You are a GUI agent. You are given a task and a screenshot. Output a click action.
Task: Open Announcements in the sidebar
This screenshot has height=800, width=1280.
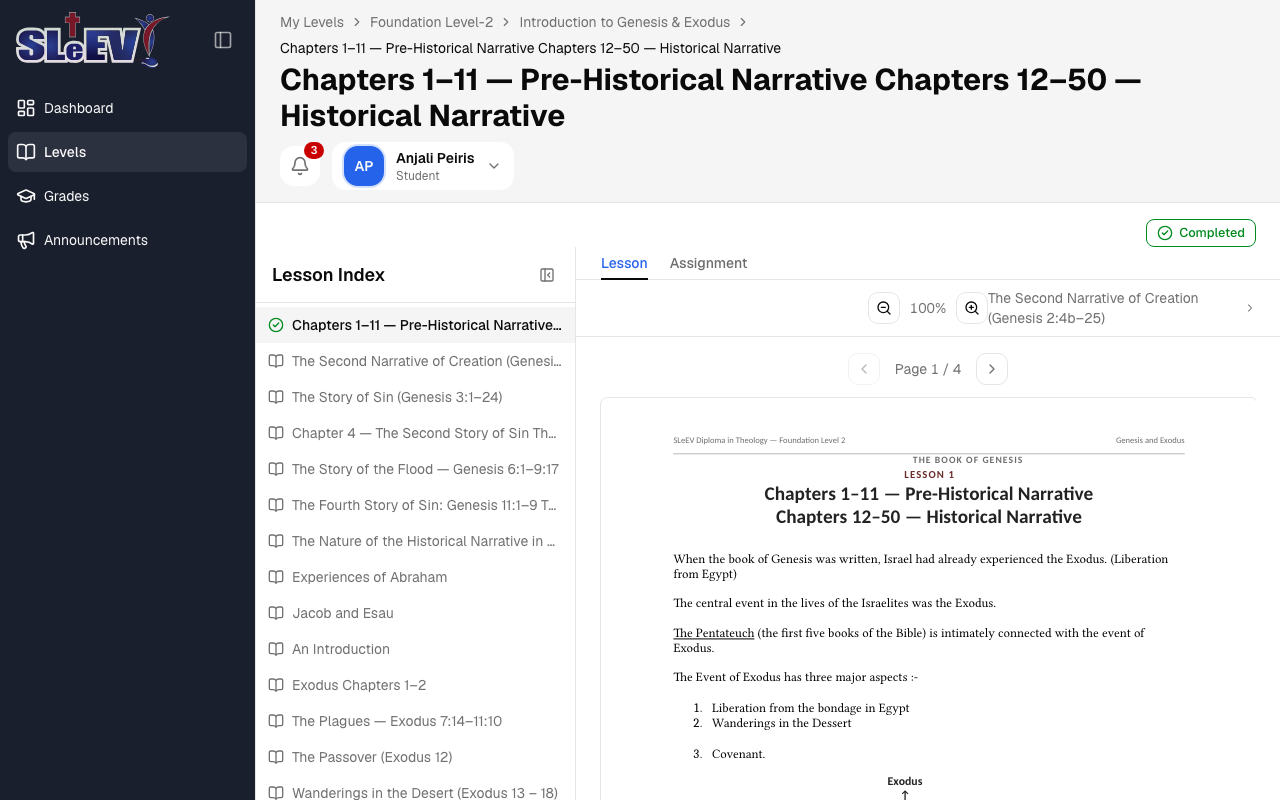coord(127,240)
